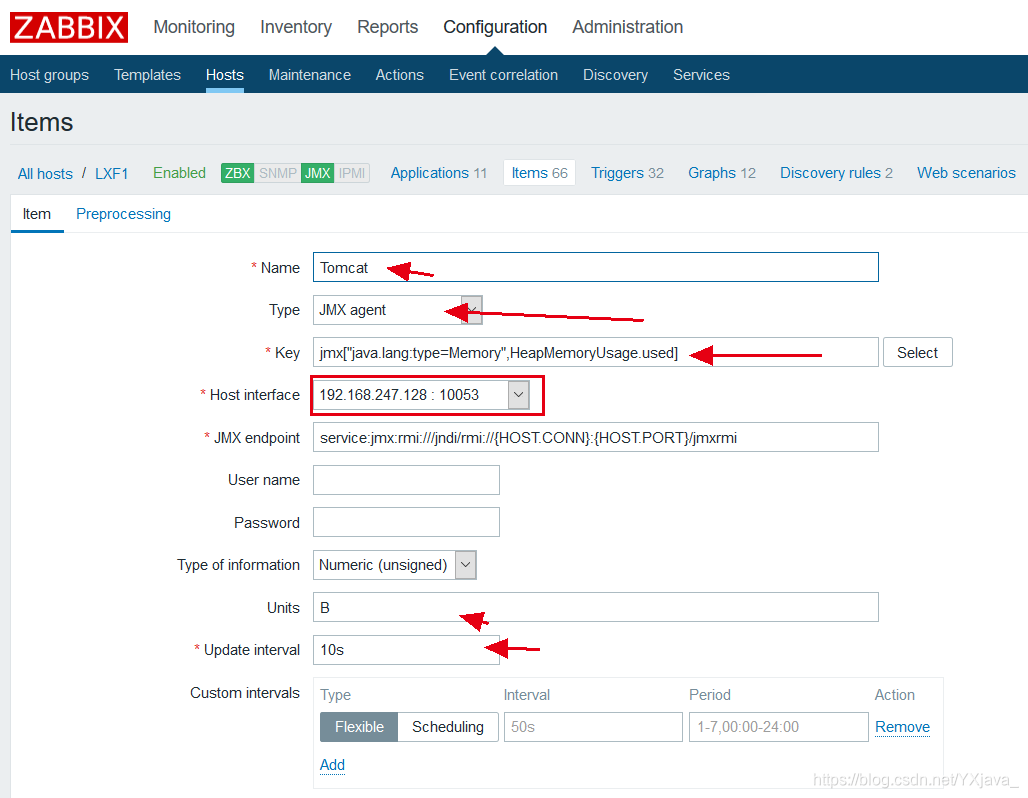Click the Enabled status link
Viewport: 1028px width, 798px height.
click(180, 173)
